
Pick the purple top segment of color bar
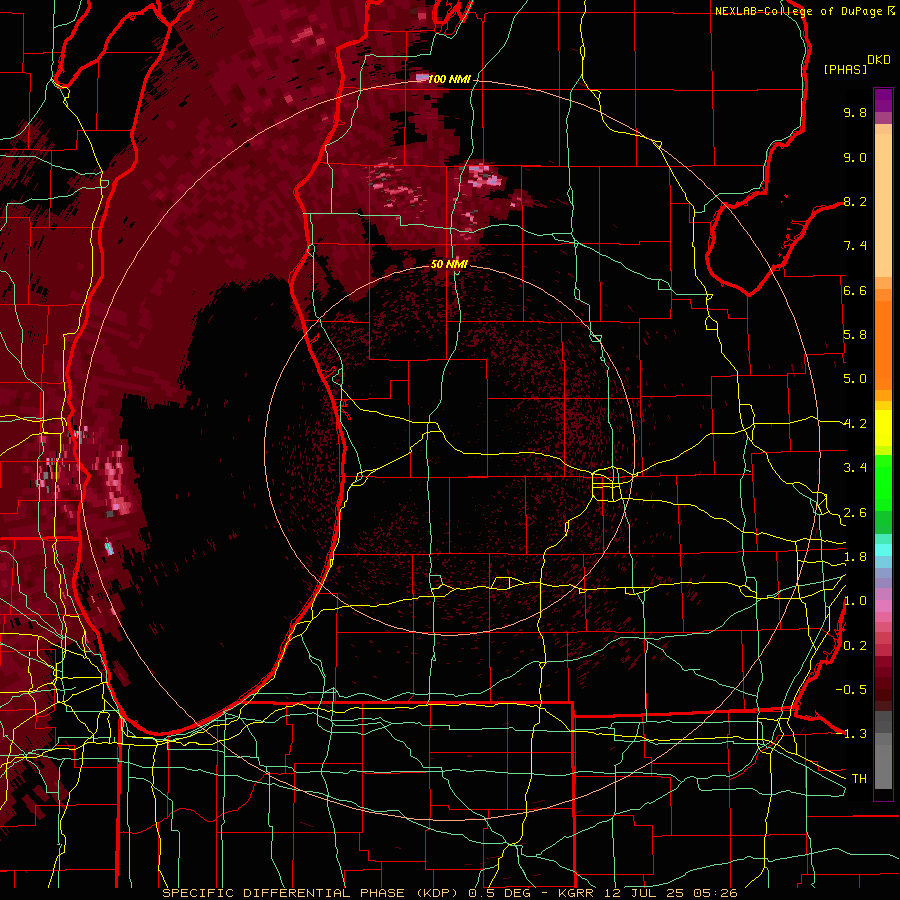coord(883,100)
